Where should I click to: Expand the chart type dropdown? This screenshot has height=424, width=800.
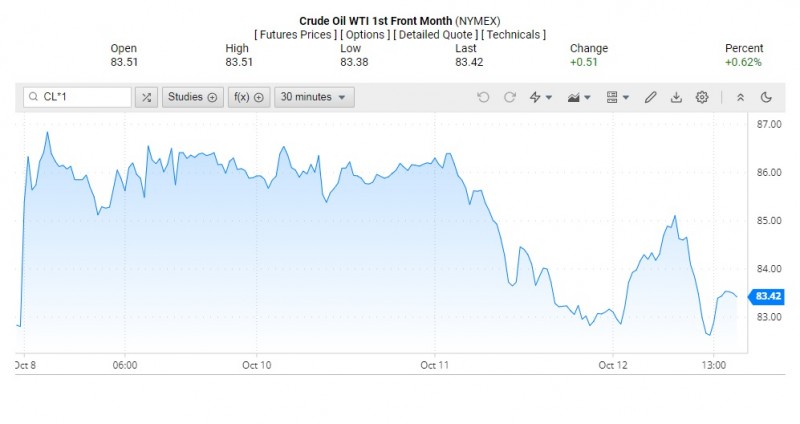click(x=578, y=97)
